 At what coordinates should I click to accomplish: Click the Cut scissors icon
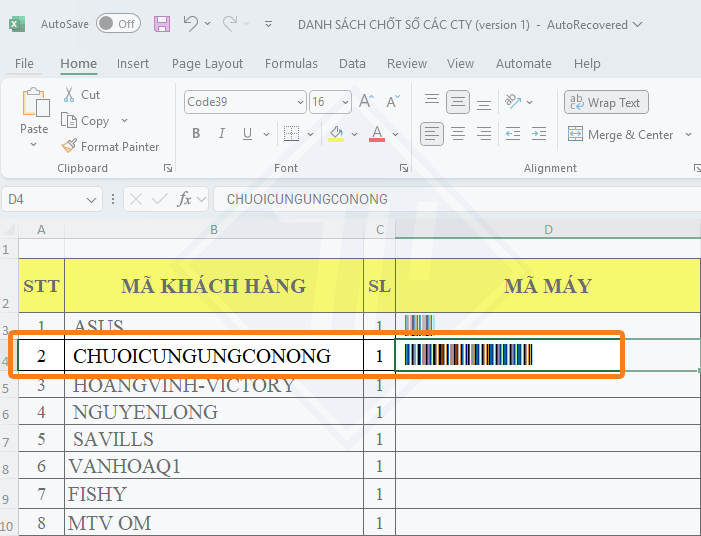[x=69, y=95]
